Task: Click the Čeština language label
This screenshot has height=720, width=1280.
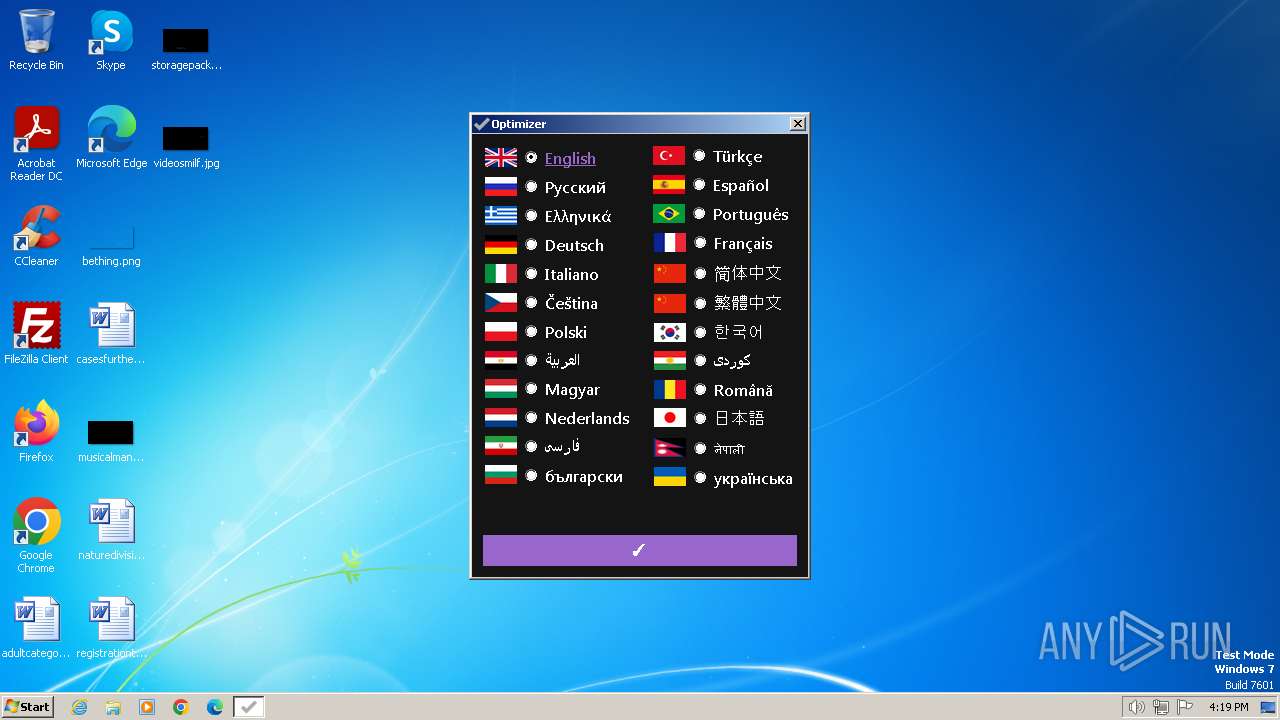Action: 571,303
